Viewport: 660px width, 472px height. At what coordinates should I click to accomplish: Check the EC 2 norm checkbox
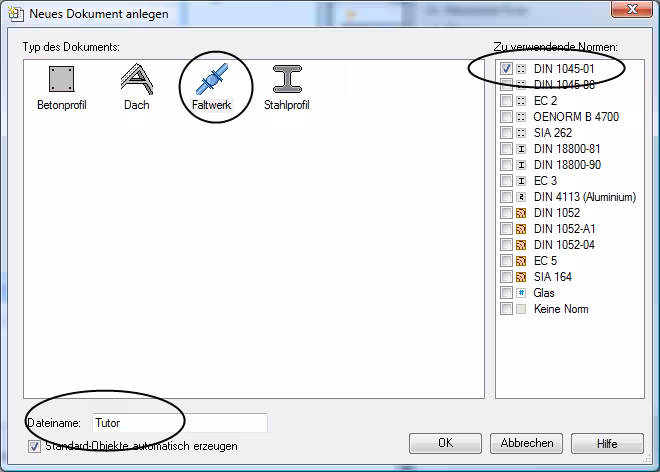tap(507, 101)
